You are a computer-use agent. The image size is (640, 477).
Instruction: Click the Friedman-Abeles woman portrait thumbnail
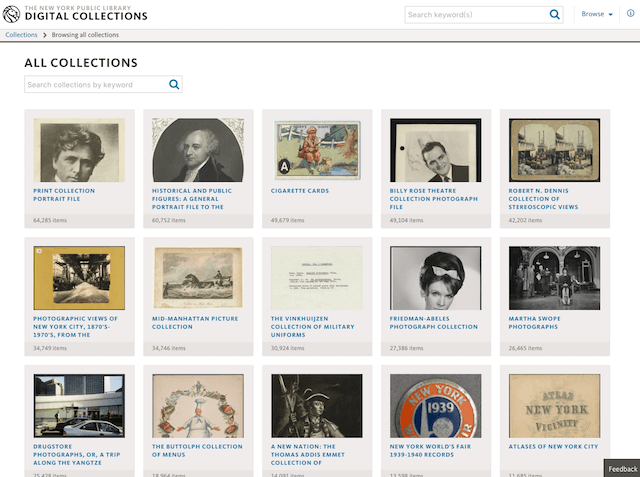pos(436,278)
